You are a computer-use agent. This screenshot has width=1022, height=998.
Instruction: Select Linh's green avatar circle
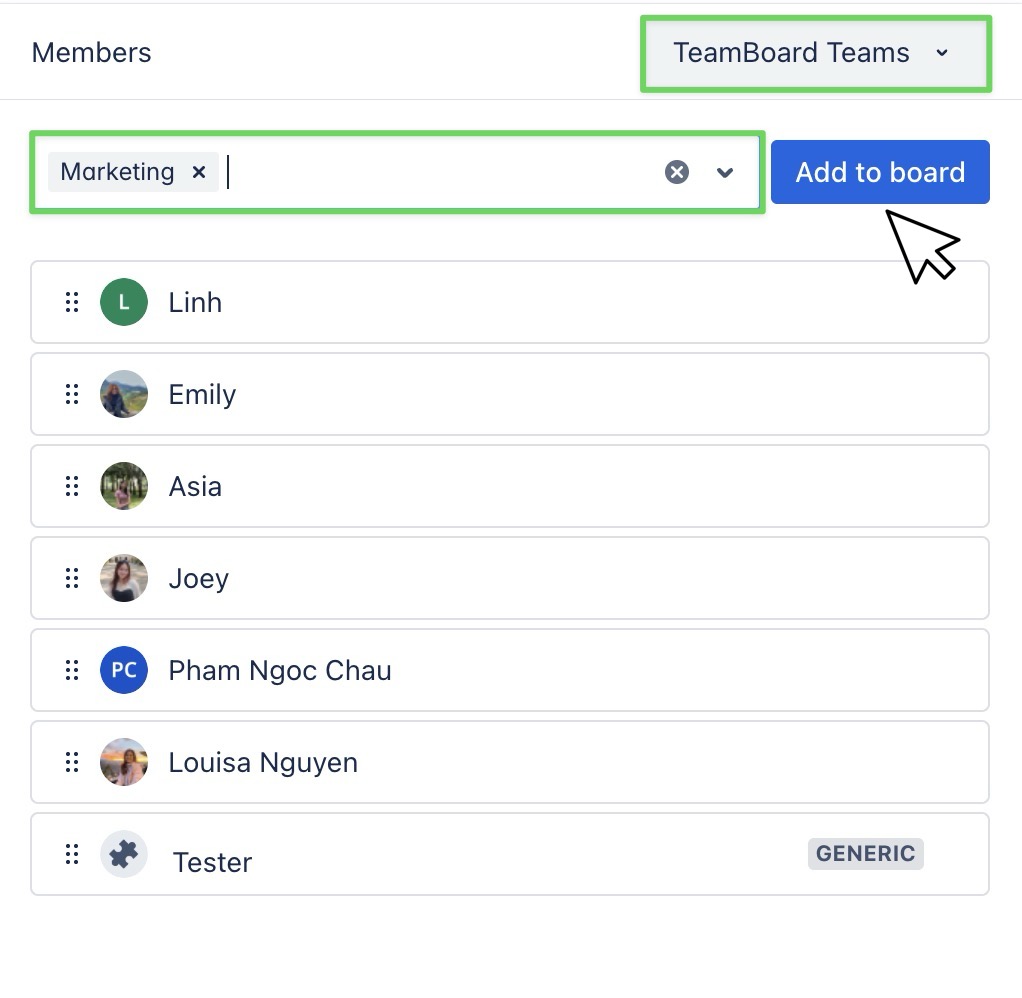click(123, 302)
